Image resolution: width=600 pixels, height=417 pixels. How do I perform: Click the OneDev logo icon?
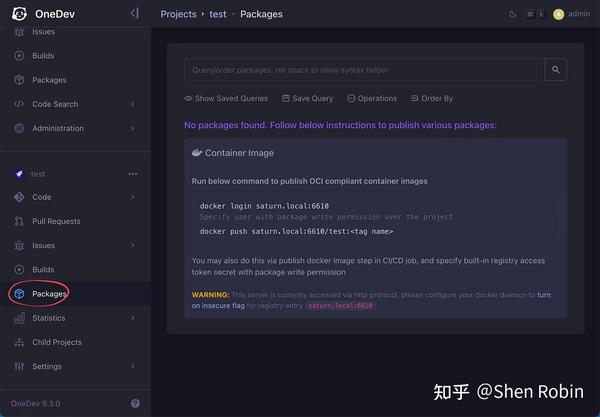pos(19,14)
